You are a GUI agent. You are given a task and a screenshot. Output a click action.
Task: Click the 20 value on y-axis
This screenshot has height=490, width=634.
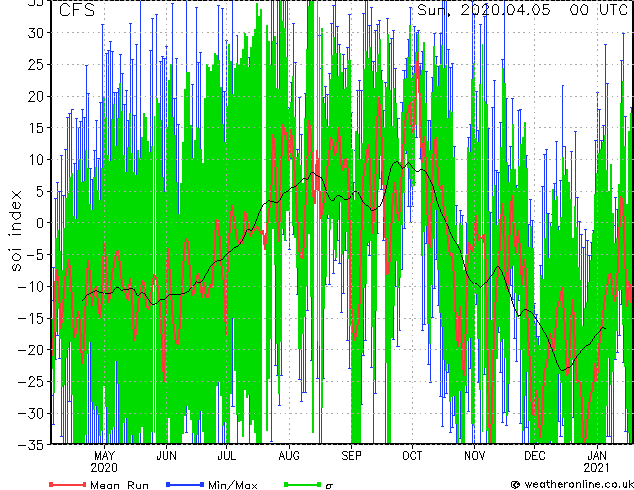tap(36, 96)
